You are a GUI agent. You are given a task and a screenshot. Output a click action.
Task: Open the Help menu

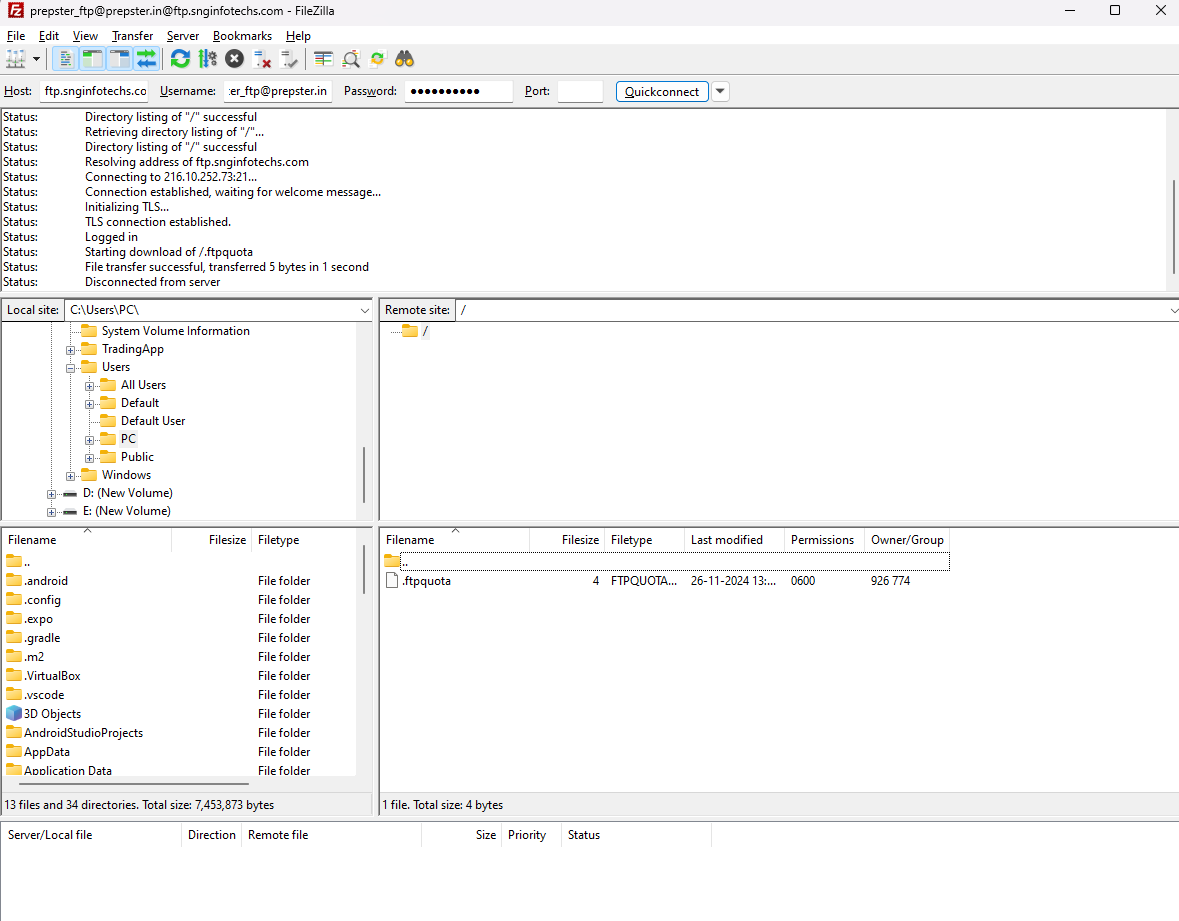click(298, 35)
